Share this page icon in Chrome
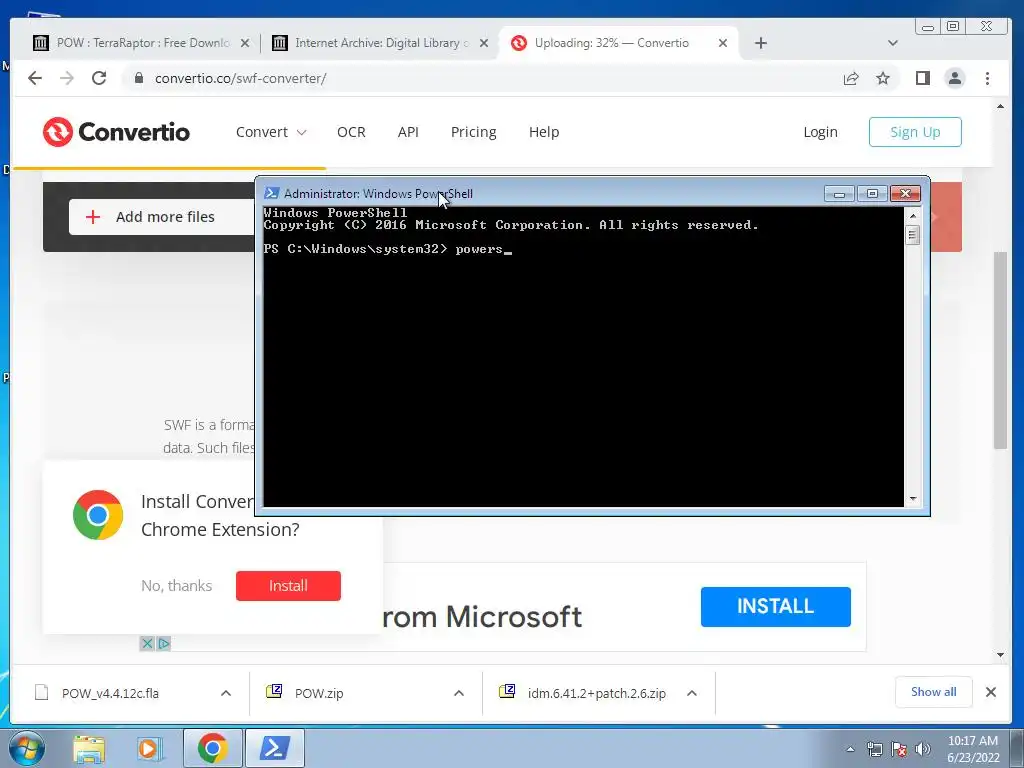 point(851,78)
